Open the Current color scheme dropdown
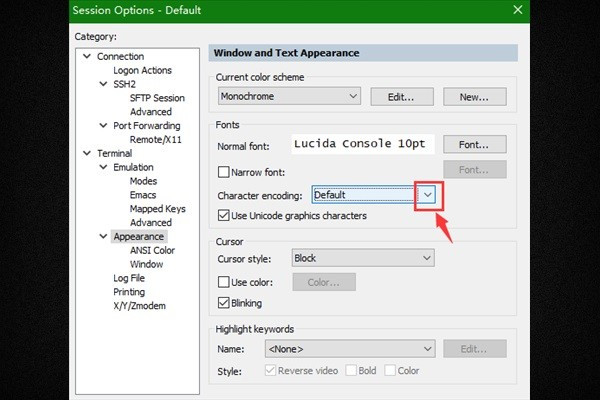This screenshot has height=400, width=600. tap(353, 97)
